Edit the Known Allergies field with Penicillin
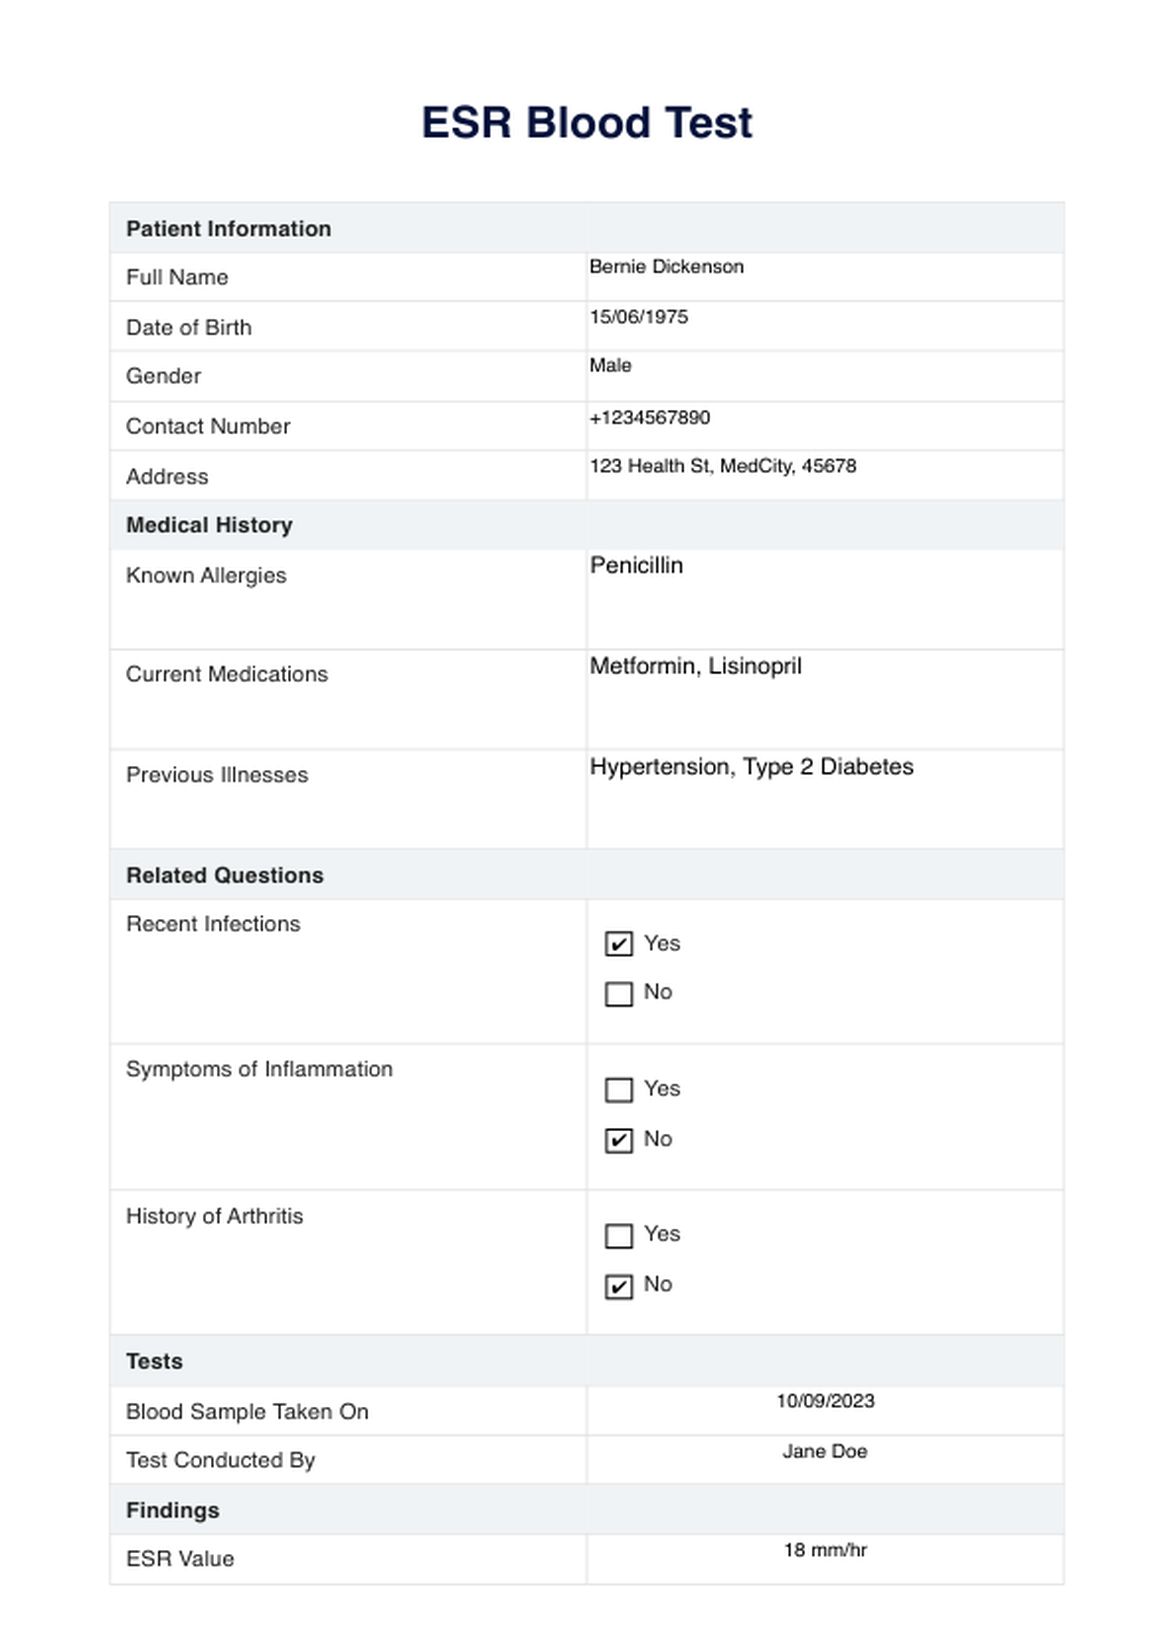This screenshot has height=1630, width=1176. [x=824, y=598]
